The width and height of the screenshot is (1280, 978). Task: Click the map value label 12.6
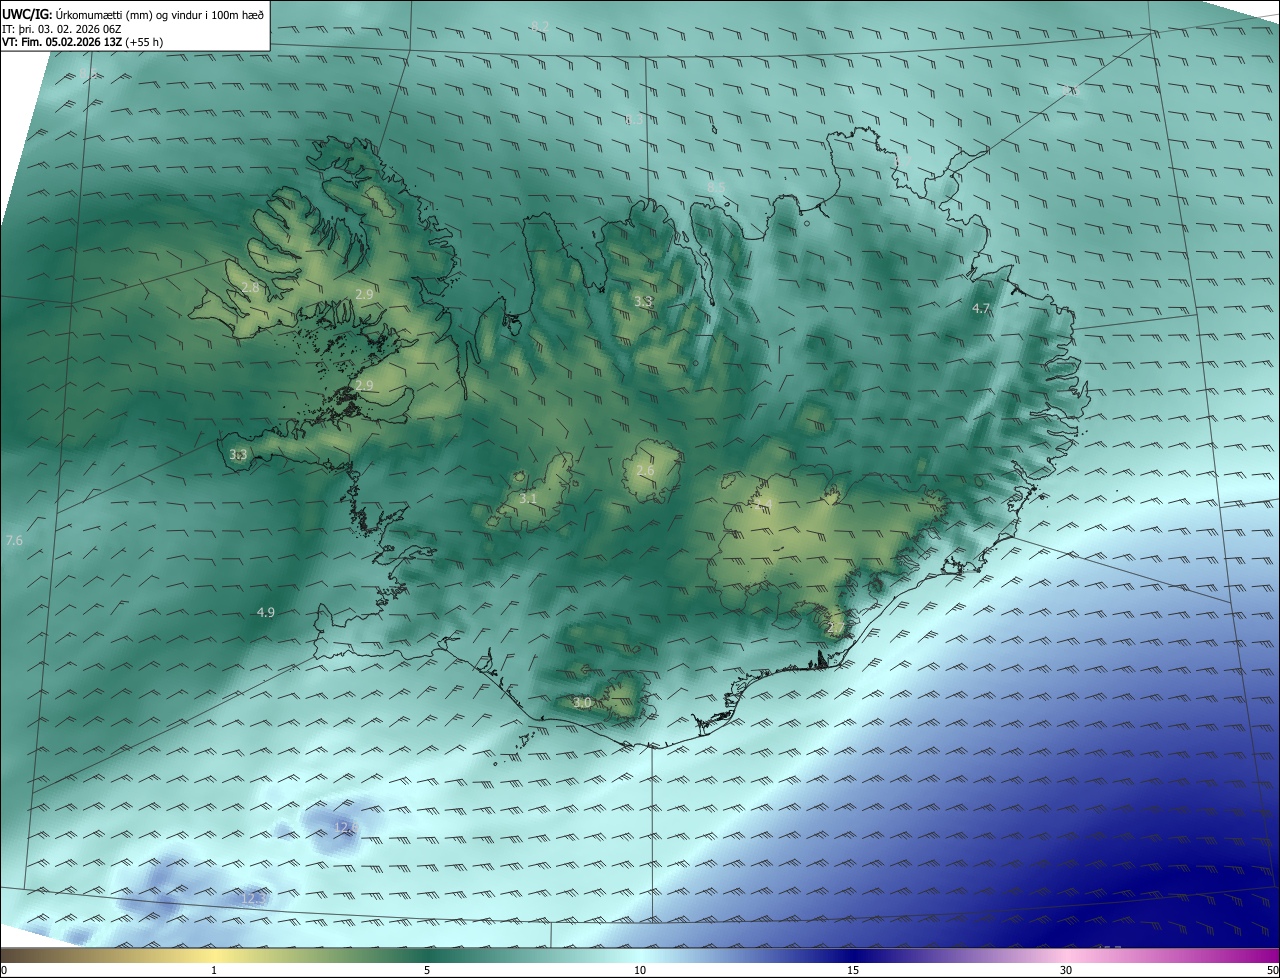[345, 827]
